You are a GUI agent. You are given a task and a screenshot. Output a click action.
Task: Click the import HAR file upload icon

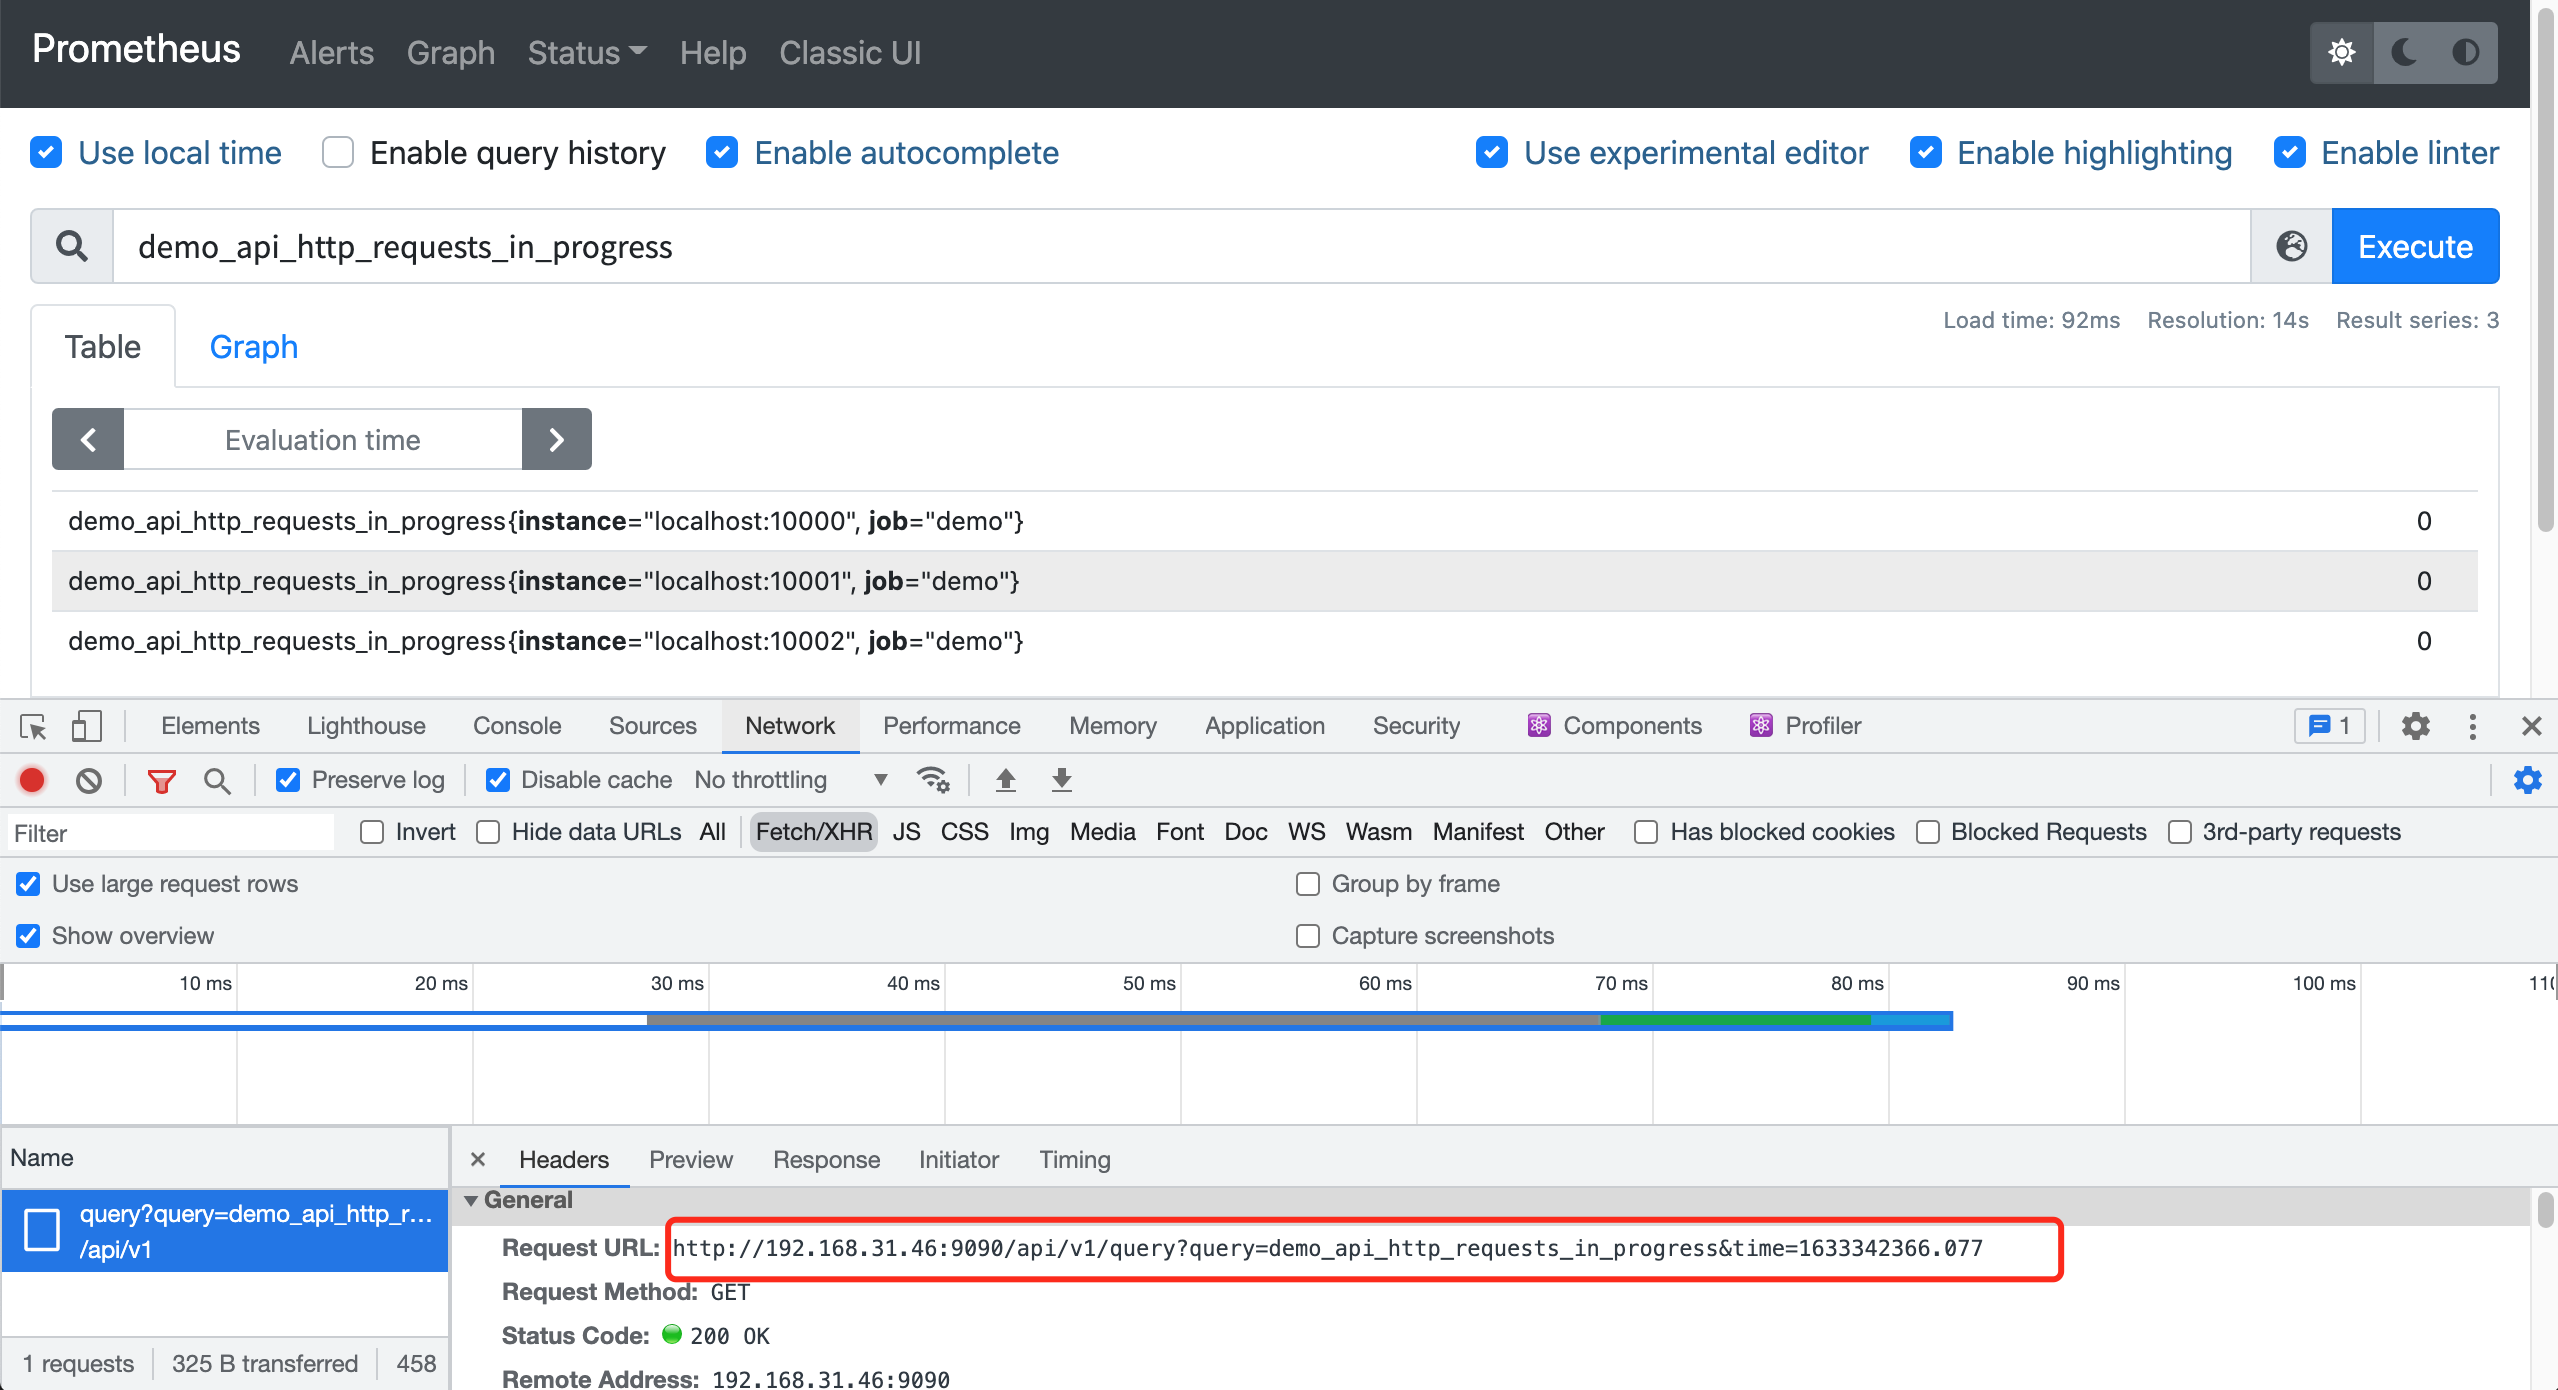click(1006, 780)
